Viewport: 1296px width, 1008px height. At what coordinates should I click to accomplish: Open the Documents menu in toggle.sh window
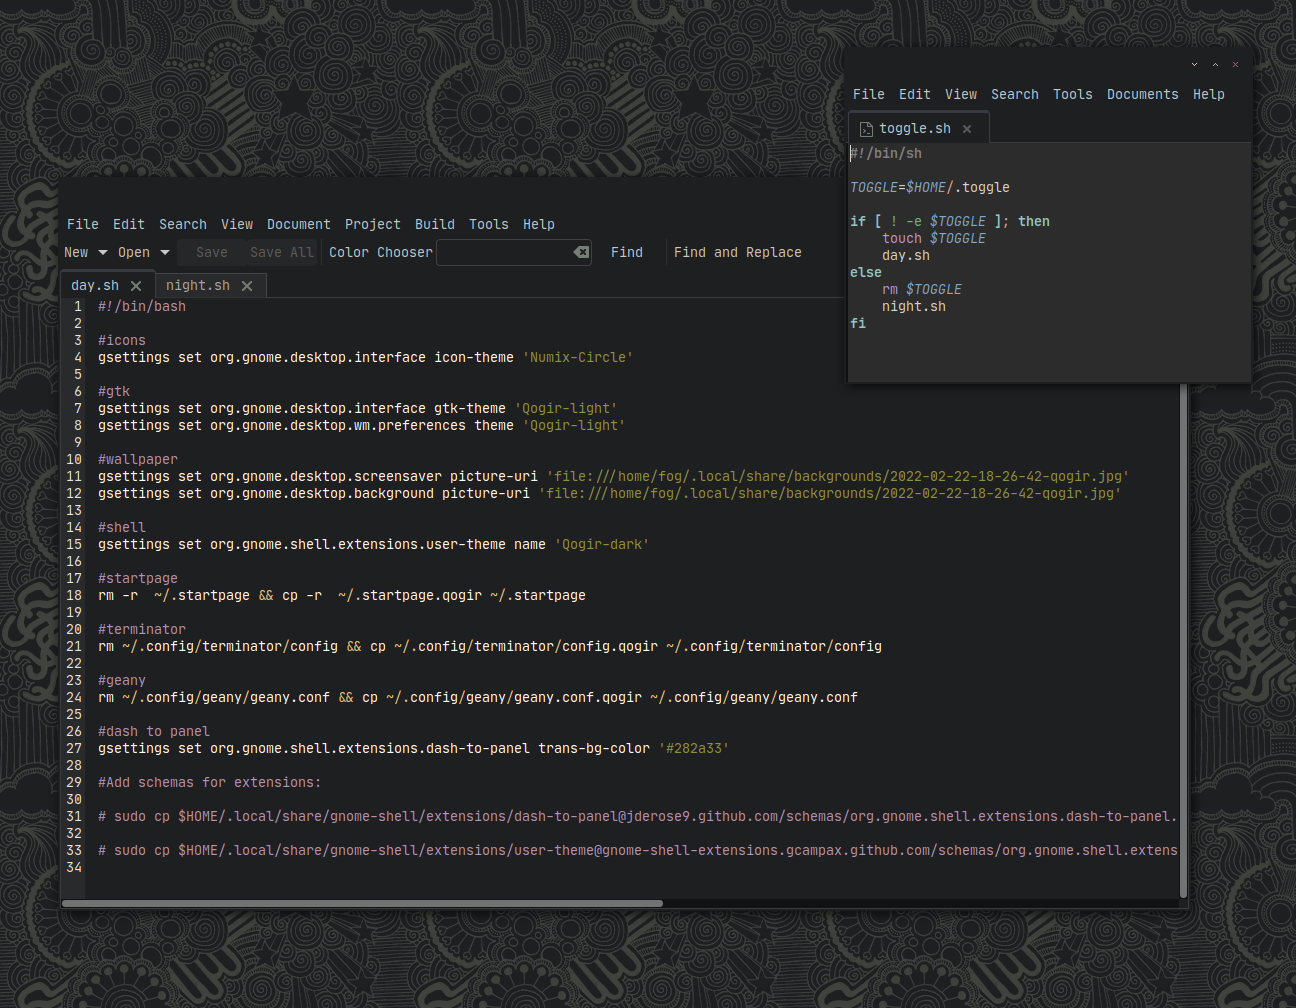click(1143, 95)
